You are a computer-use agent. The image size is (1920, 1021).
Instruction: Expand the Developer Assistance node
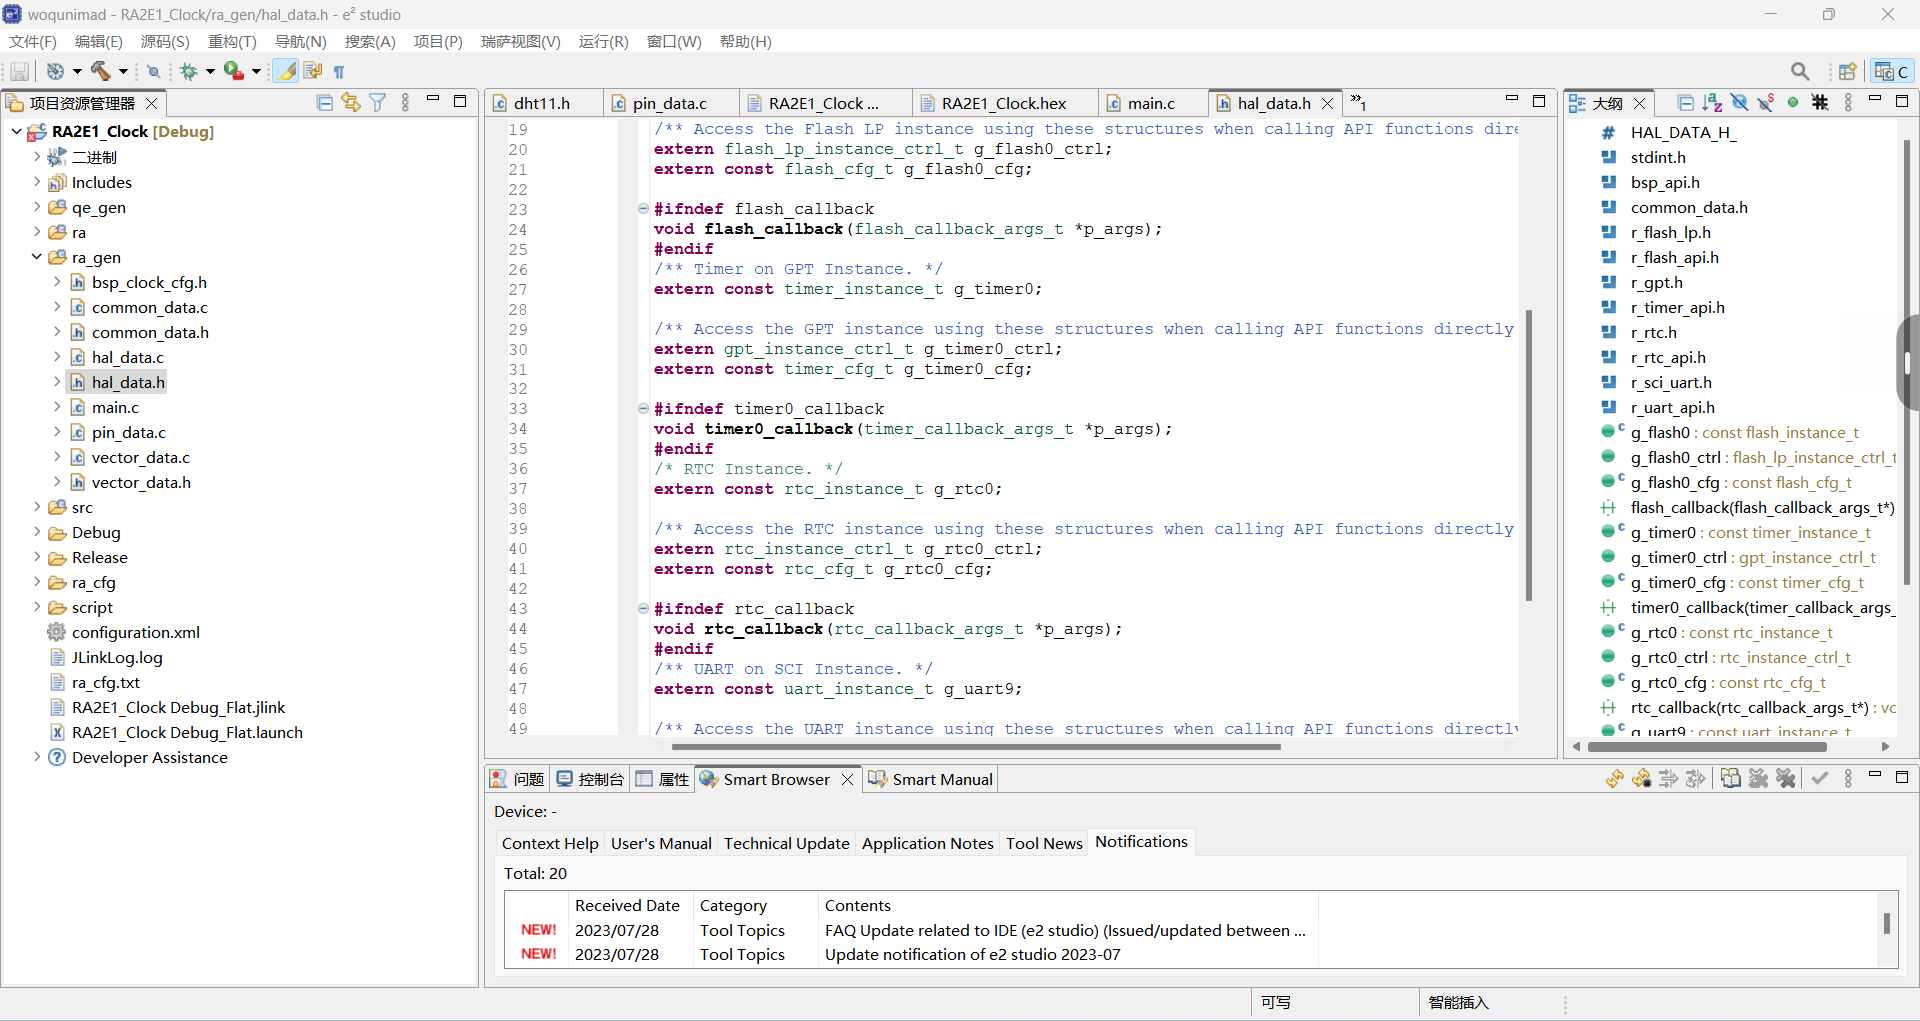pos(37,757)
